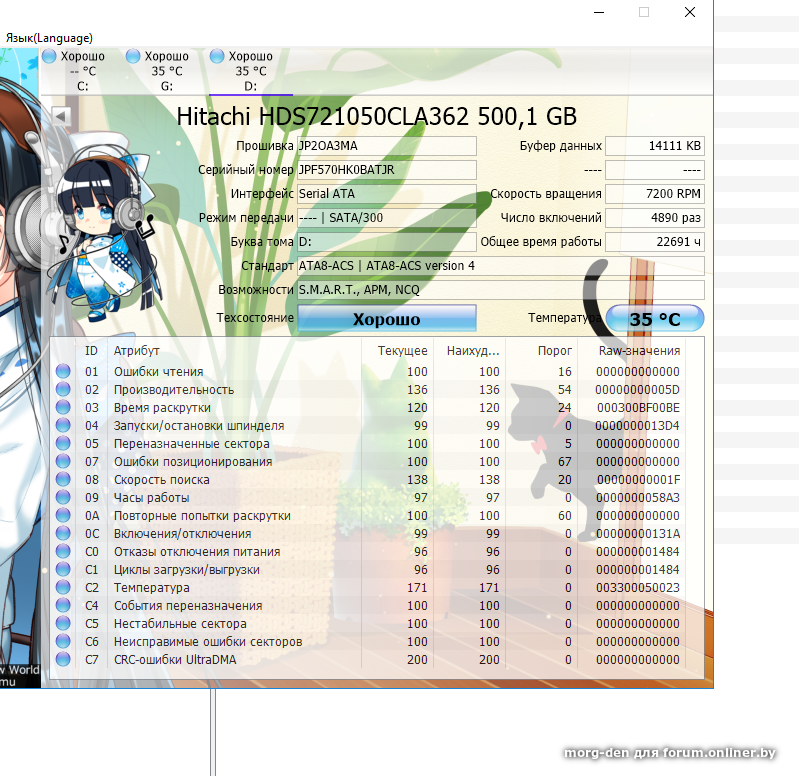The image size is (799, 776).
Task: Click the Serial ATA interface field
Action: coord(387,194)
